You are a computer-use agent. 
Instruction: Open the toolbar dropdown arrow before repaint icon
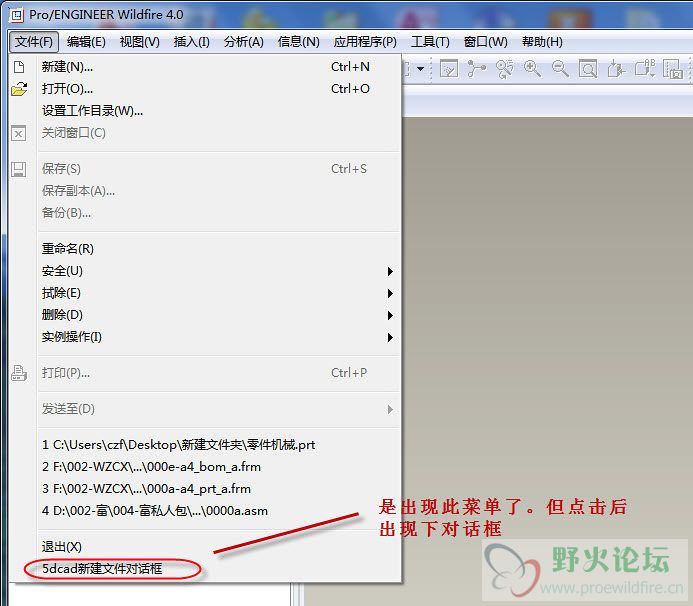420,69
